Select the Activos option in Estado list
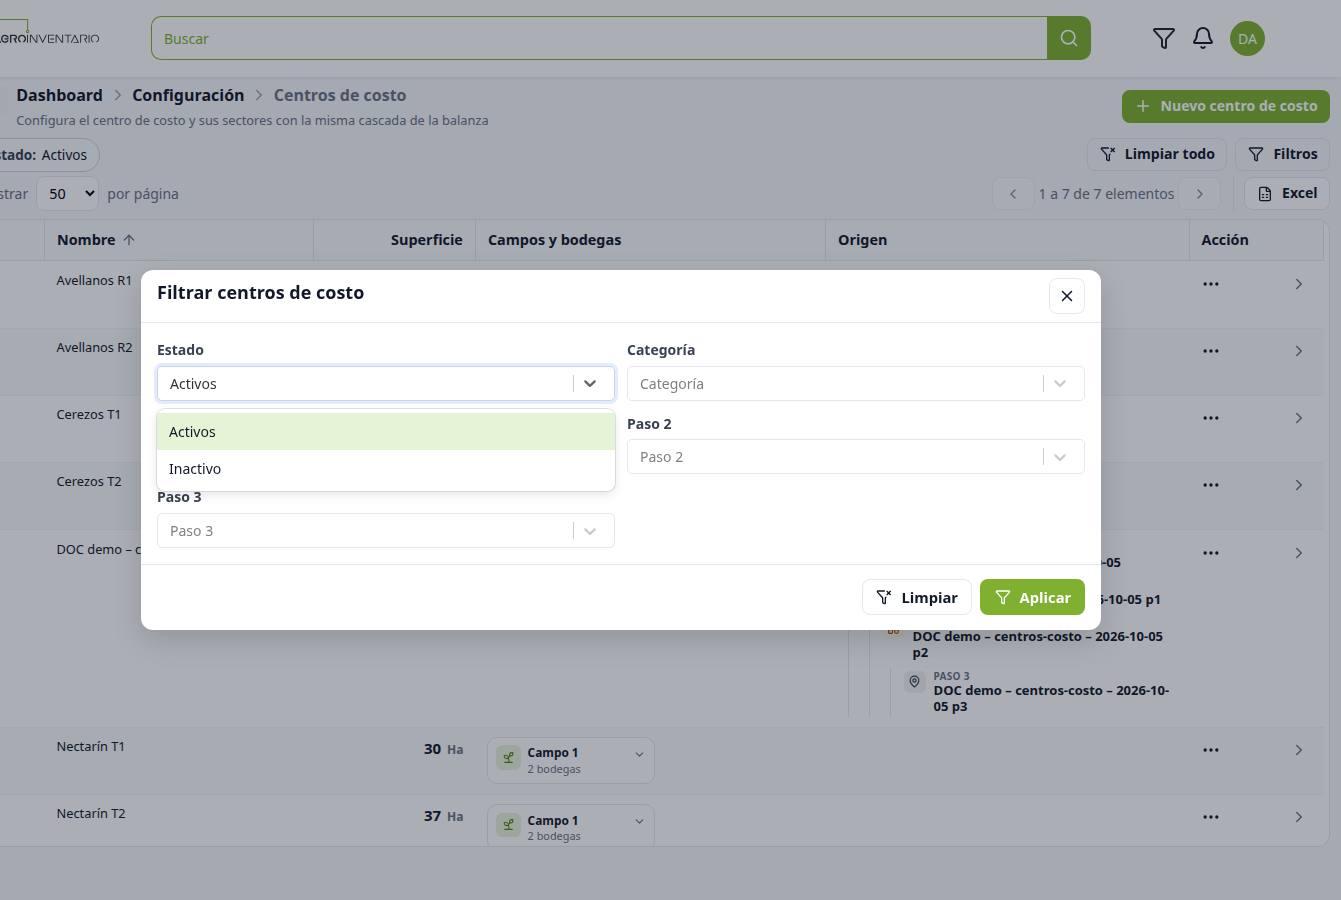Screen dimensions: 1341x900 (386, 432)
